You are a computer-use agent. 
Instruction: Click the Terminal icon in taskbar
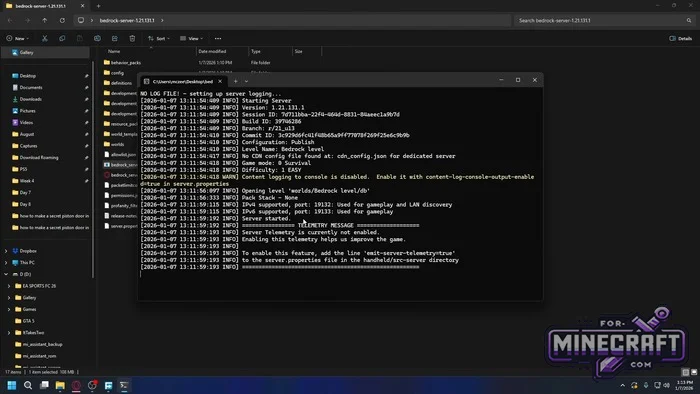(x=124, y=385)
